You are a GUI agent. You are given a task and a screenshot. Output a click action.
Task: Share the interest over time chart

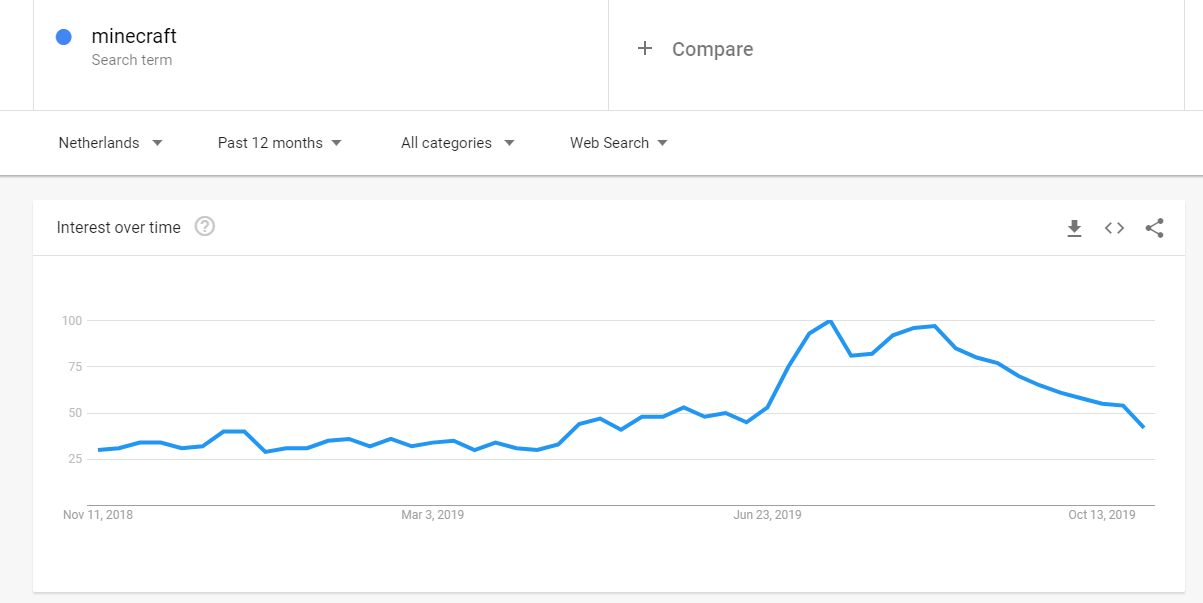[x=1154, y=228]
